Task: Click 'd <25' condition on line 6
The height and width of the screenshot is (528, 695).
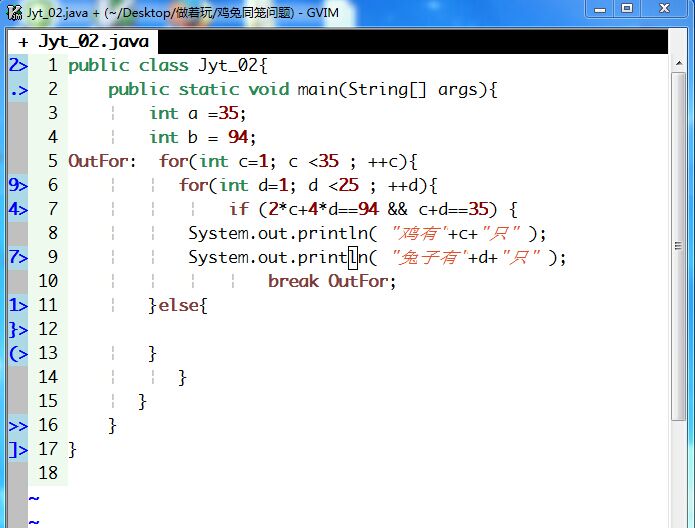Action: pos(333,185)
